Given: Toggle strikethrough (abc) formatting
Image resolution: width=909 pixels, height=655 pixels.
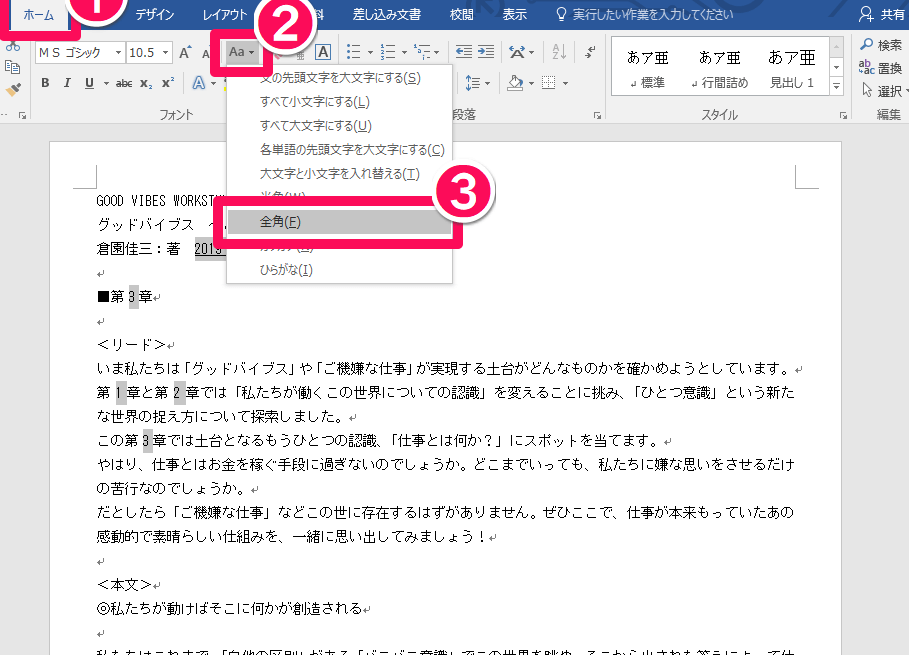Looking at the screenshot, I should click(123, 83).
